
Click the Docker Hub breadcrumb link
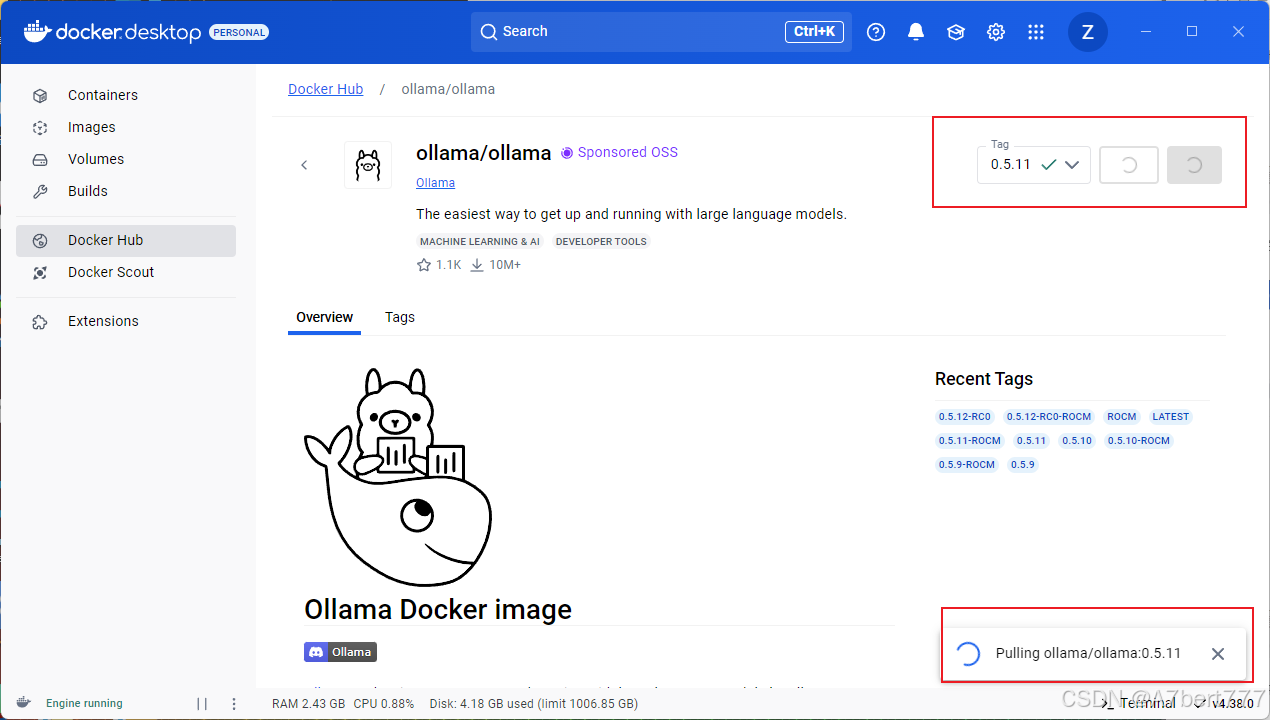tap(325, 89)
